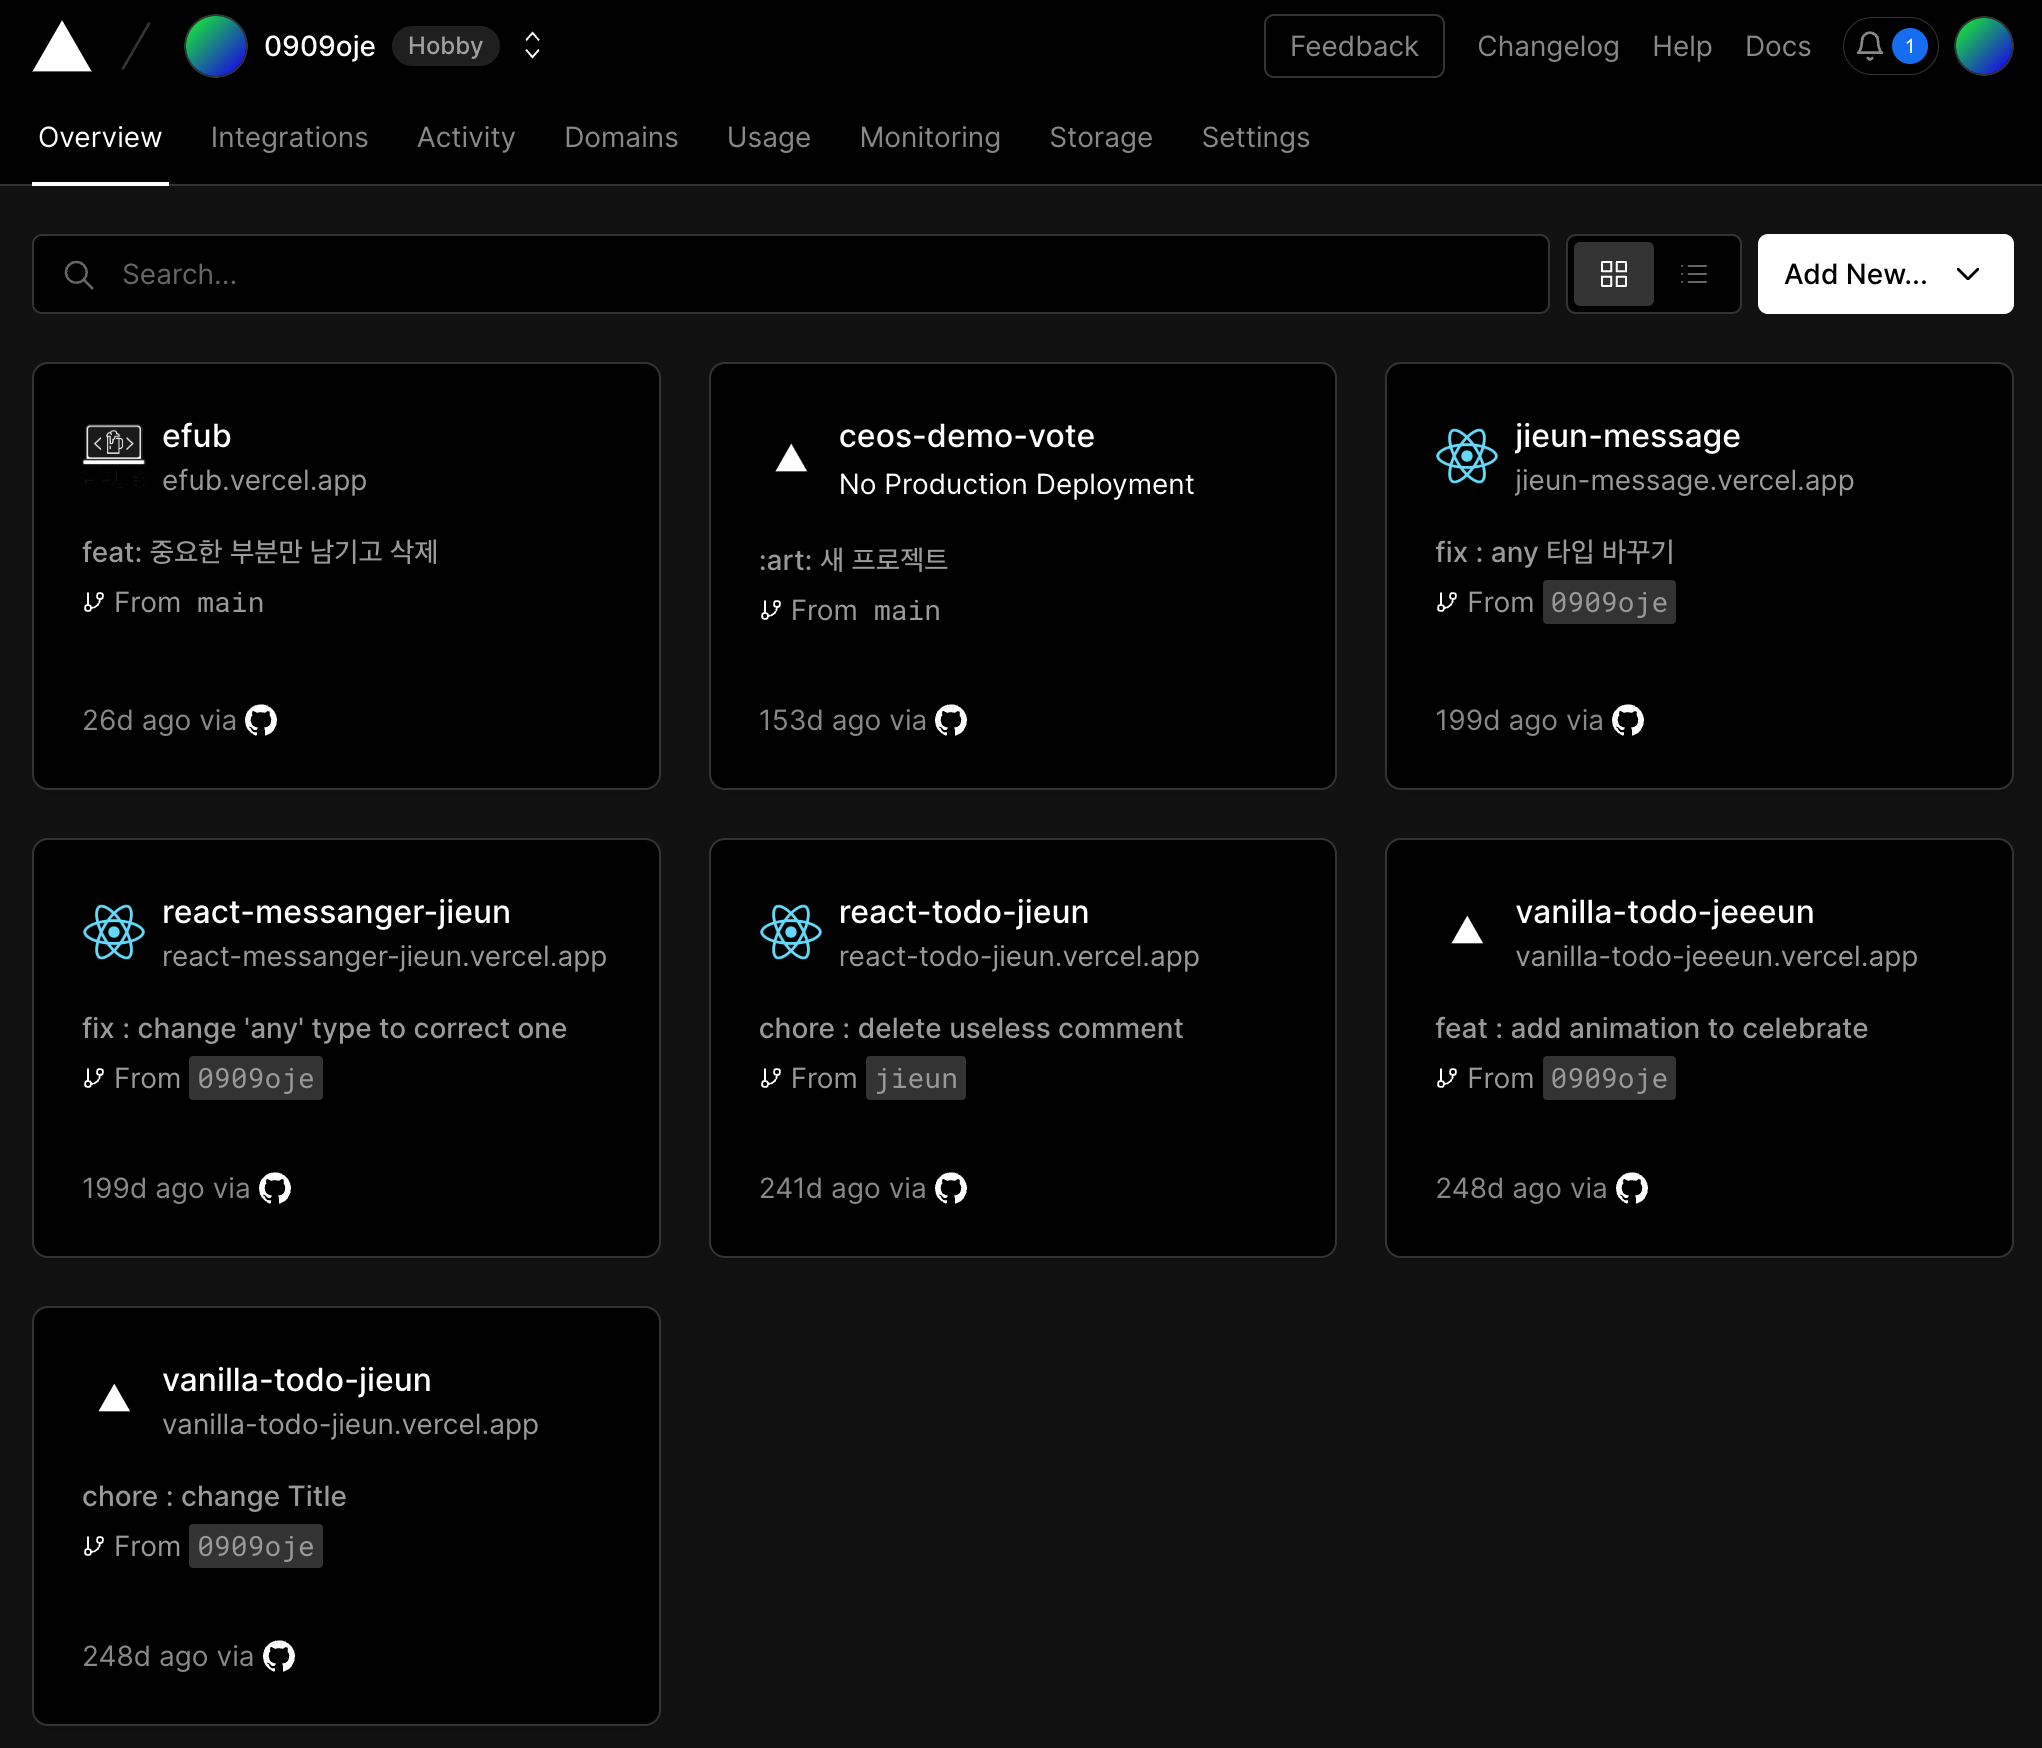Go to the Integrations tab
Screen dimensions: 2042x1748
(289, 137)
